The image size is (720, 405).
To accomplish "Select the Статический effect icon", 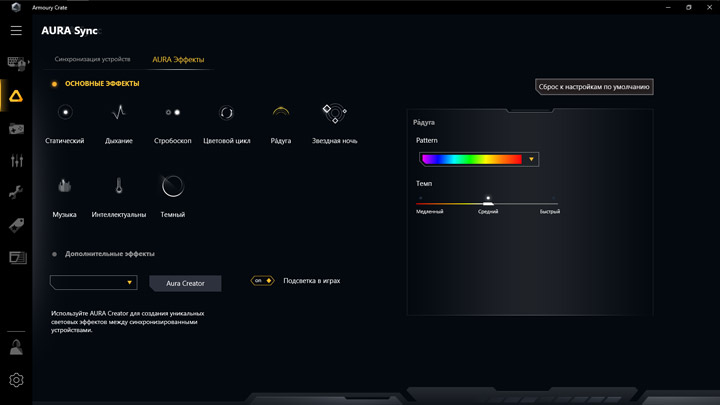I will 65,112.
